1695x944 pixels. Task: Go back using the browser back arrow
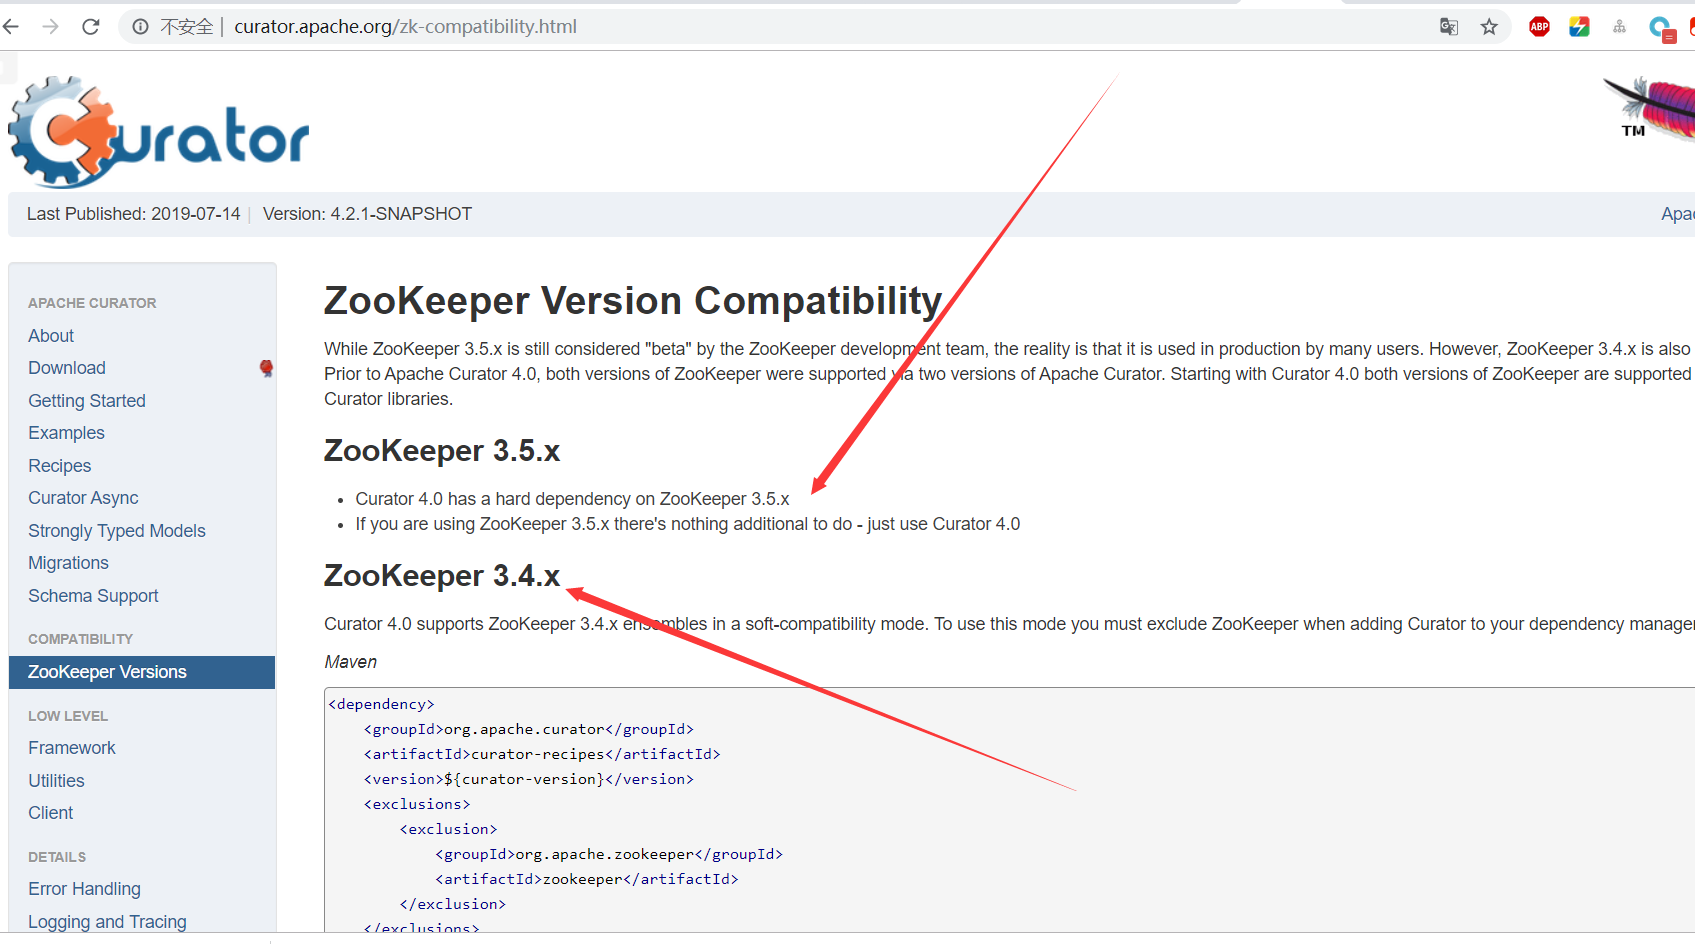pos(11,27)
